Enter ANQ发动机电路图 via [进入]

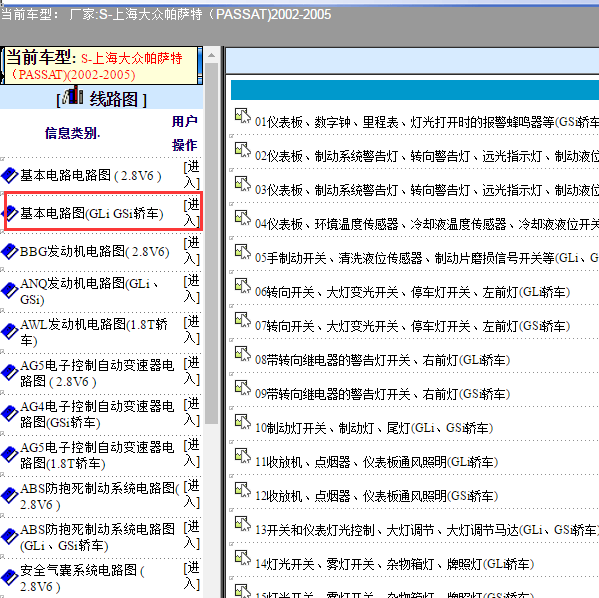(x=192, y=289)
